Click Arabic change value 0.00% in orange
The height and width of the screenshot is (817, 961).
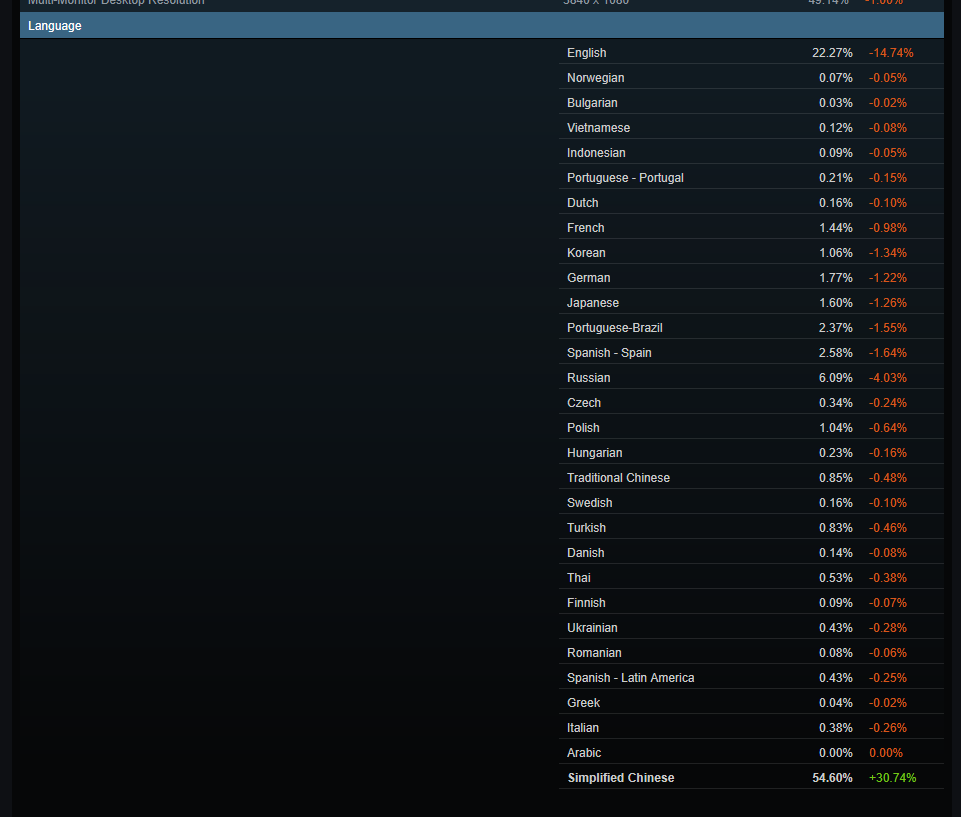point(886,753)
